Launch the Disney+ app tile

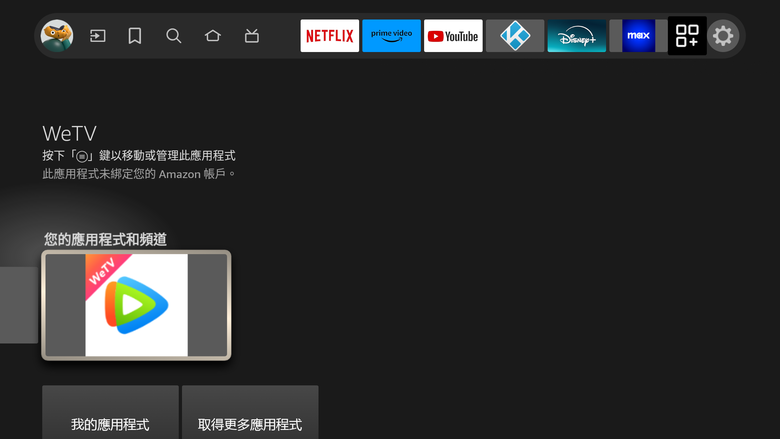pyautogui.click(x=577, y=36)
